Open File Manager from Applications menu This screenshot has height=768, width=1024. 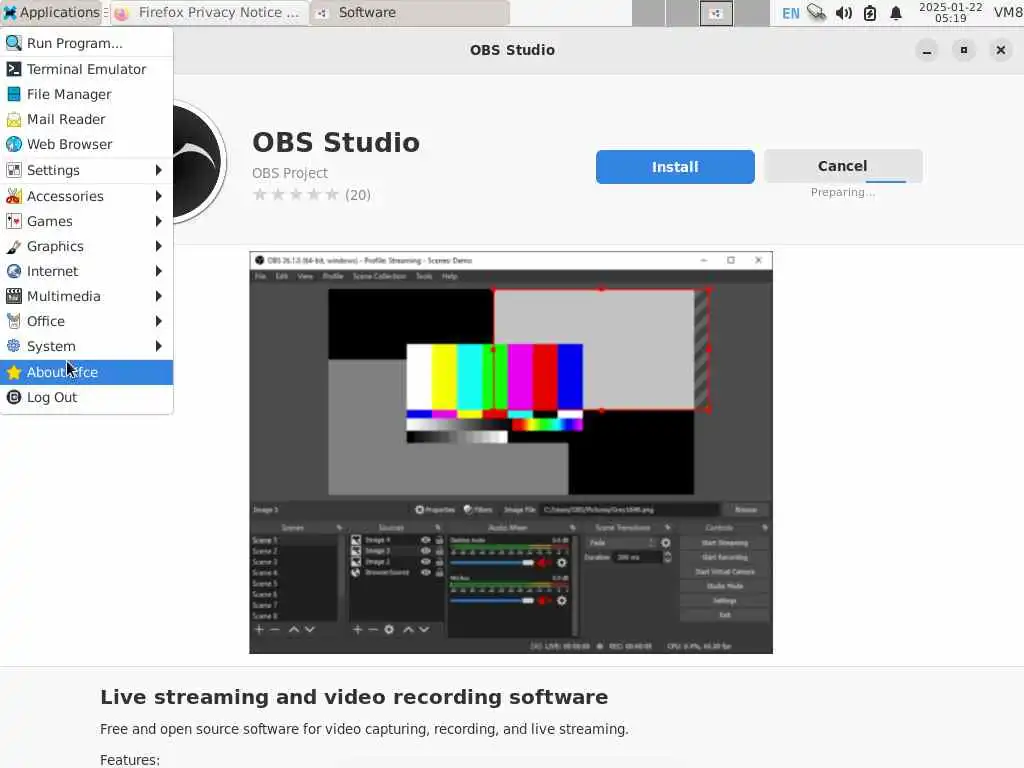tap(86, 94)
